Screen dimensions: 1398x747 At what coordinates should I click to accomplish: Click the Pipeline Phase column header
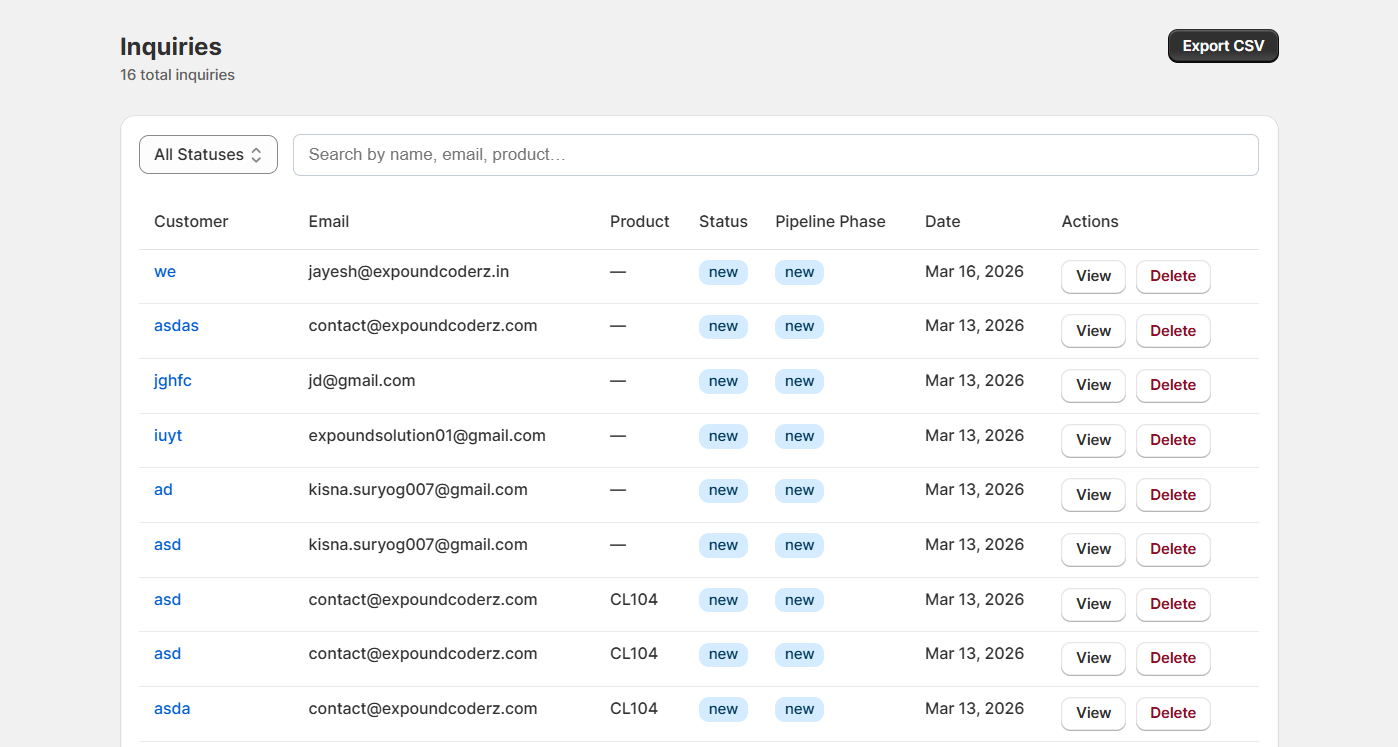point(830,222)
